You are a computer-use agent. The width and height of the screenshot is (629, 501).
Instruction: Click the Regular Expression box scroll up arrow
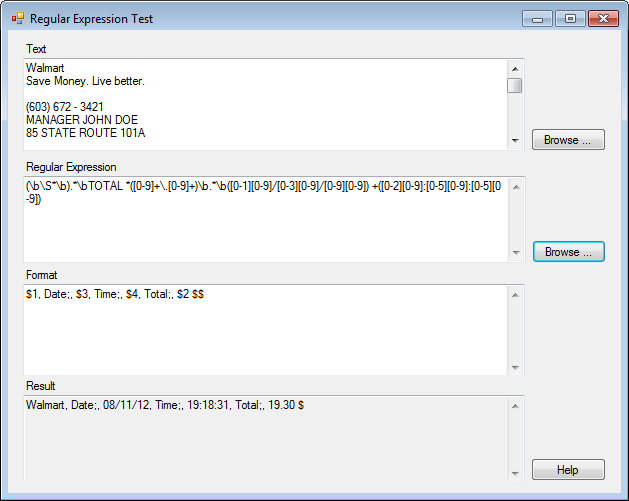tap(515, 186)
